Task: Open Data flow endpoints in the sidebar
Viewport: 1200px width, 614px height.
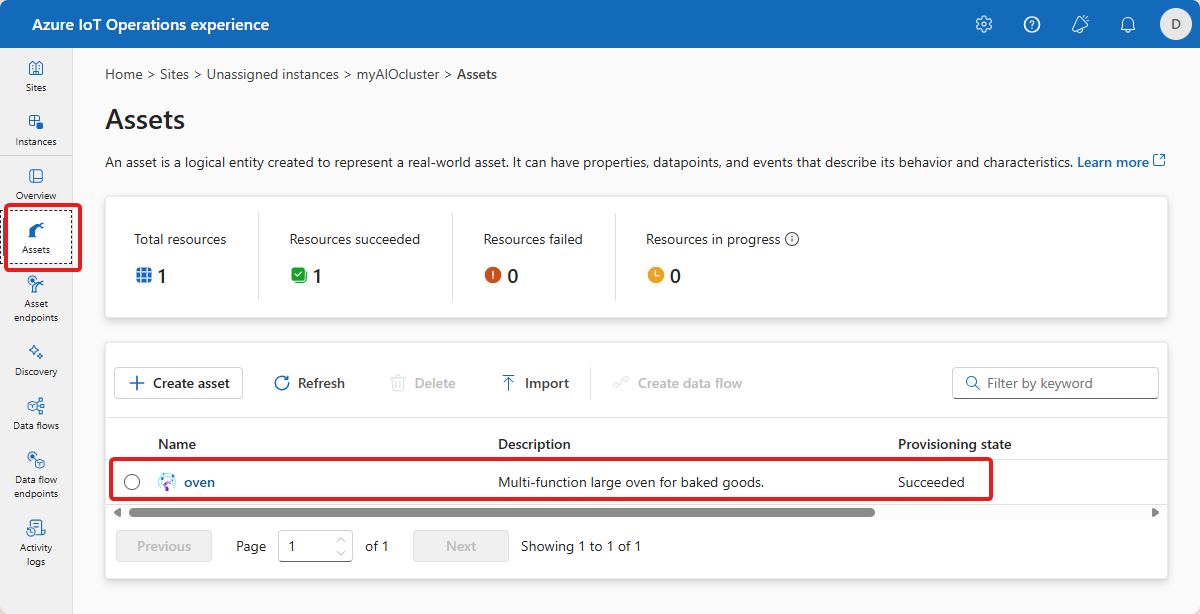Action: [36, 475]
